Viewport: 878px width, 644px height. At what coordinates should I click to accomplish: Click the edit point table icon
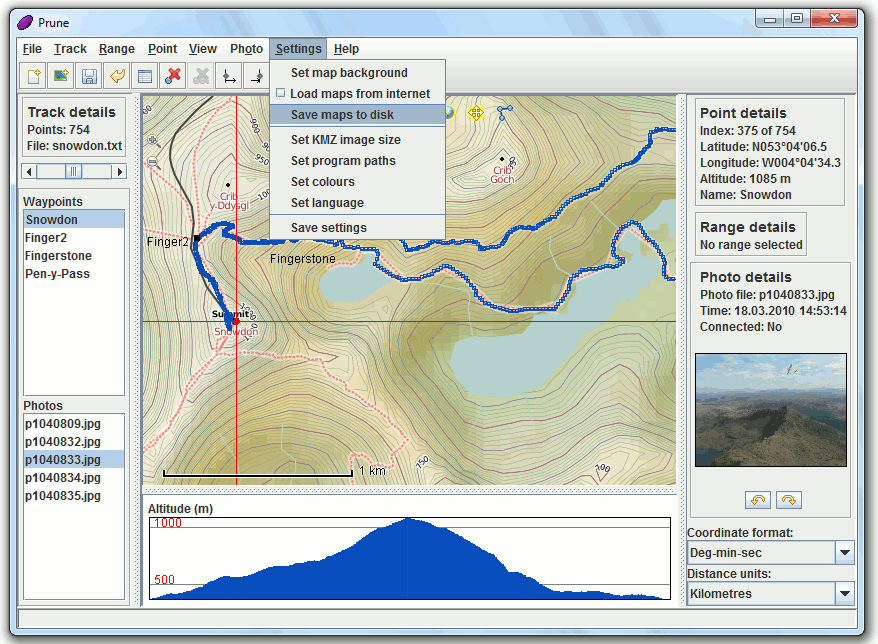pos(145,75)
